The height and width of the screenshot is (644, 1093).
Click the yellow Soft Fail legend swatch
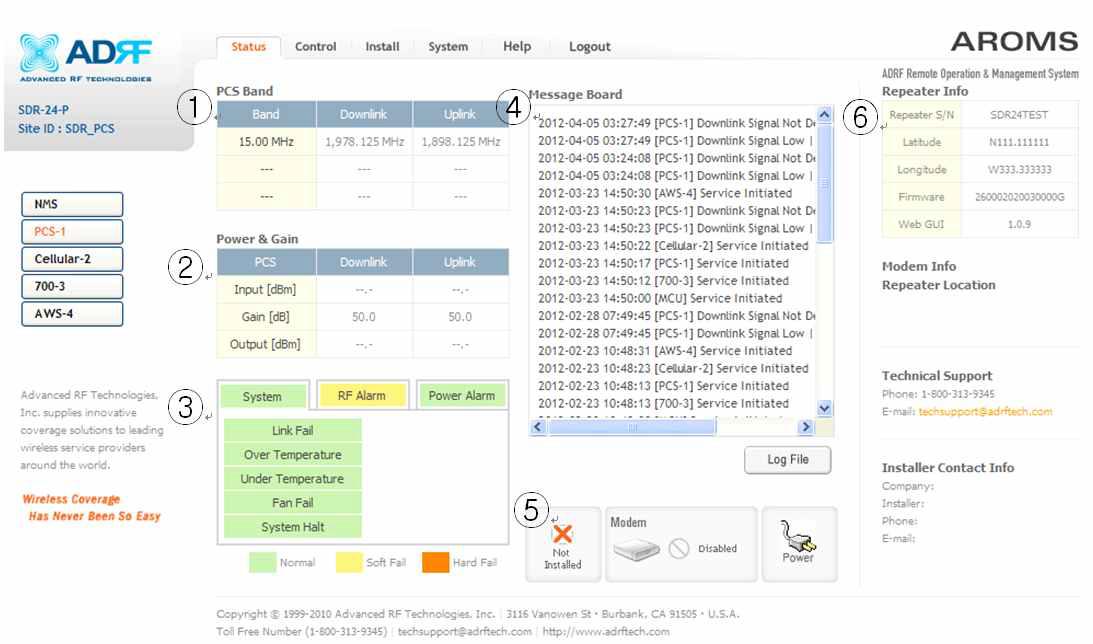(349, 562)
